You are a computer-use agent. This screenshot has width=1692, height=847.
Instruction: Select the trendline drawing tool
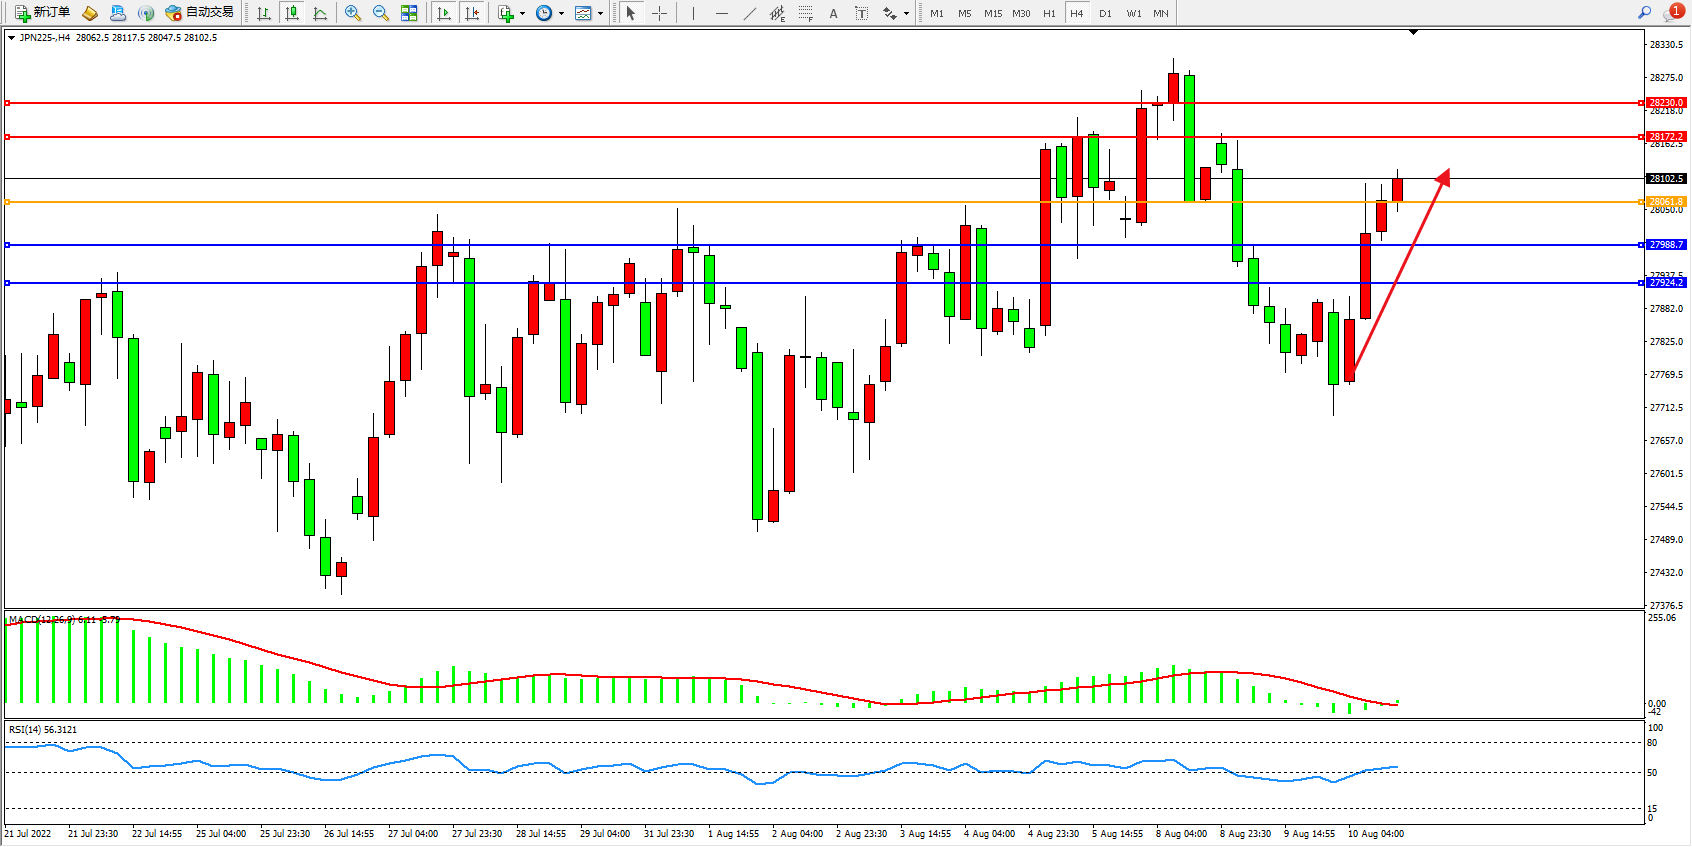tap(750, 13)
